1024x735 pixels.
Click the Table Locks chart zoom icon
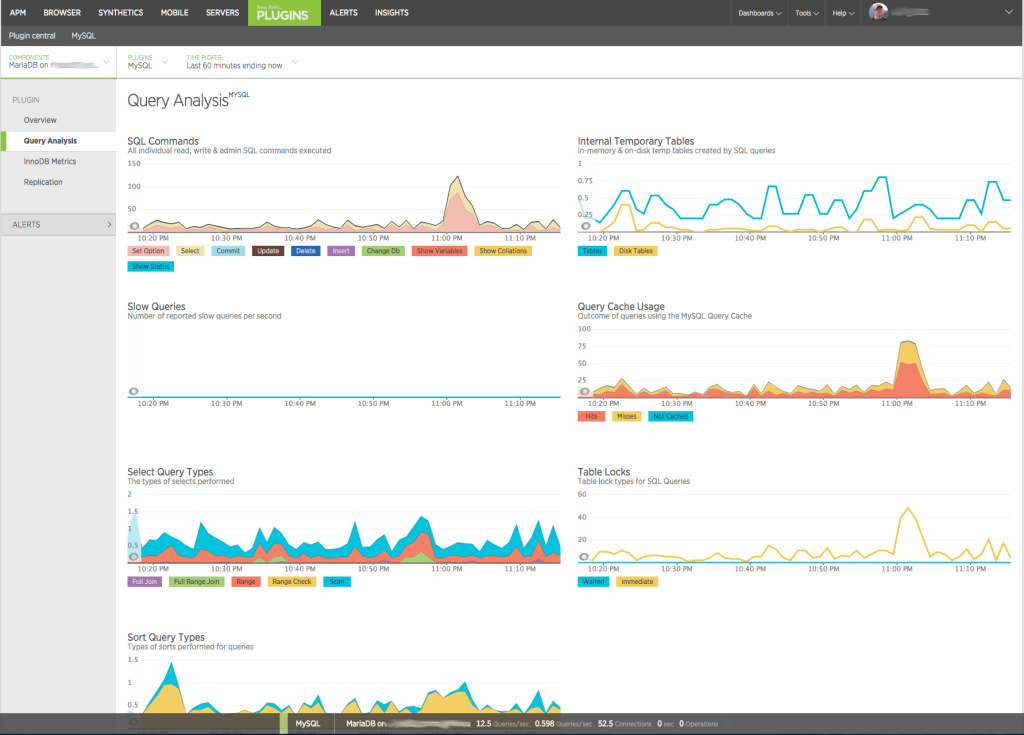584,557
